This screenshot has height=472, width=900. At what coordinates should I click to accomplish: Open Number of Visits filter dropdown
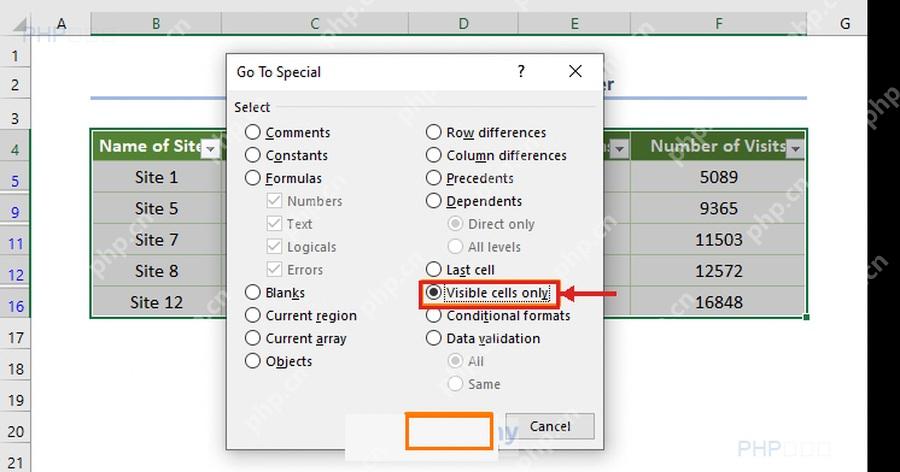[795, 149]
